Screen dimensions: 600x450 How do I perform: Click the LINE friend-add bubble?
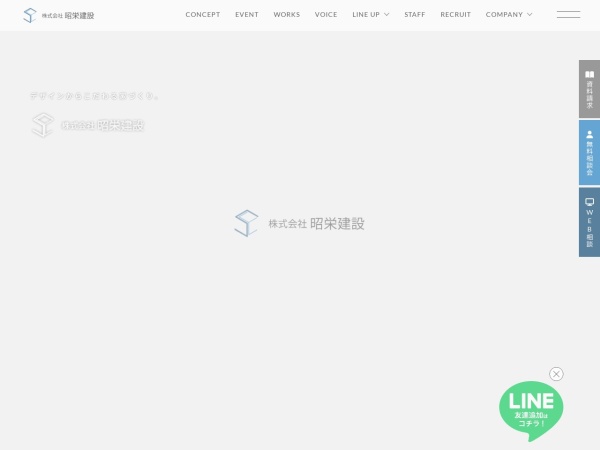pyautogui.click(x=531, y=411)
